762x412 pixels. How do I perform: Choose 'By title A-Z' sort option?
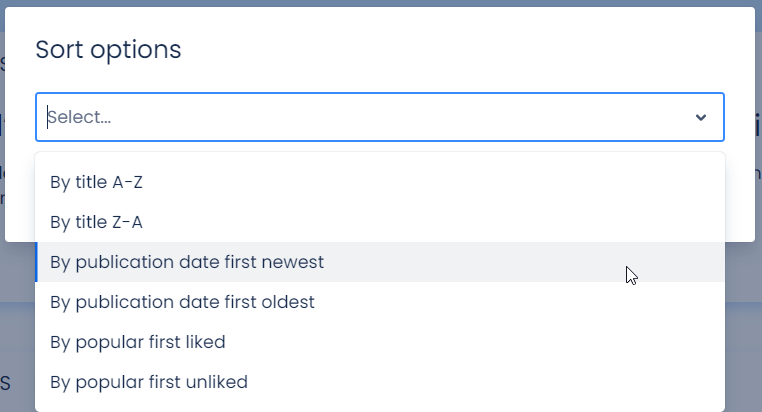pos(104,182)
